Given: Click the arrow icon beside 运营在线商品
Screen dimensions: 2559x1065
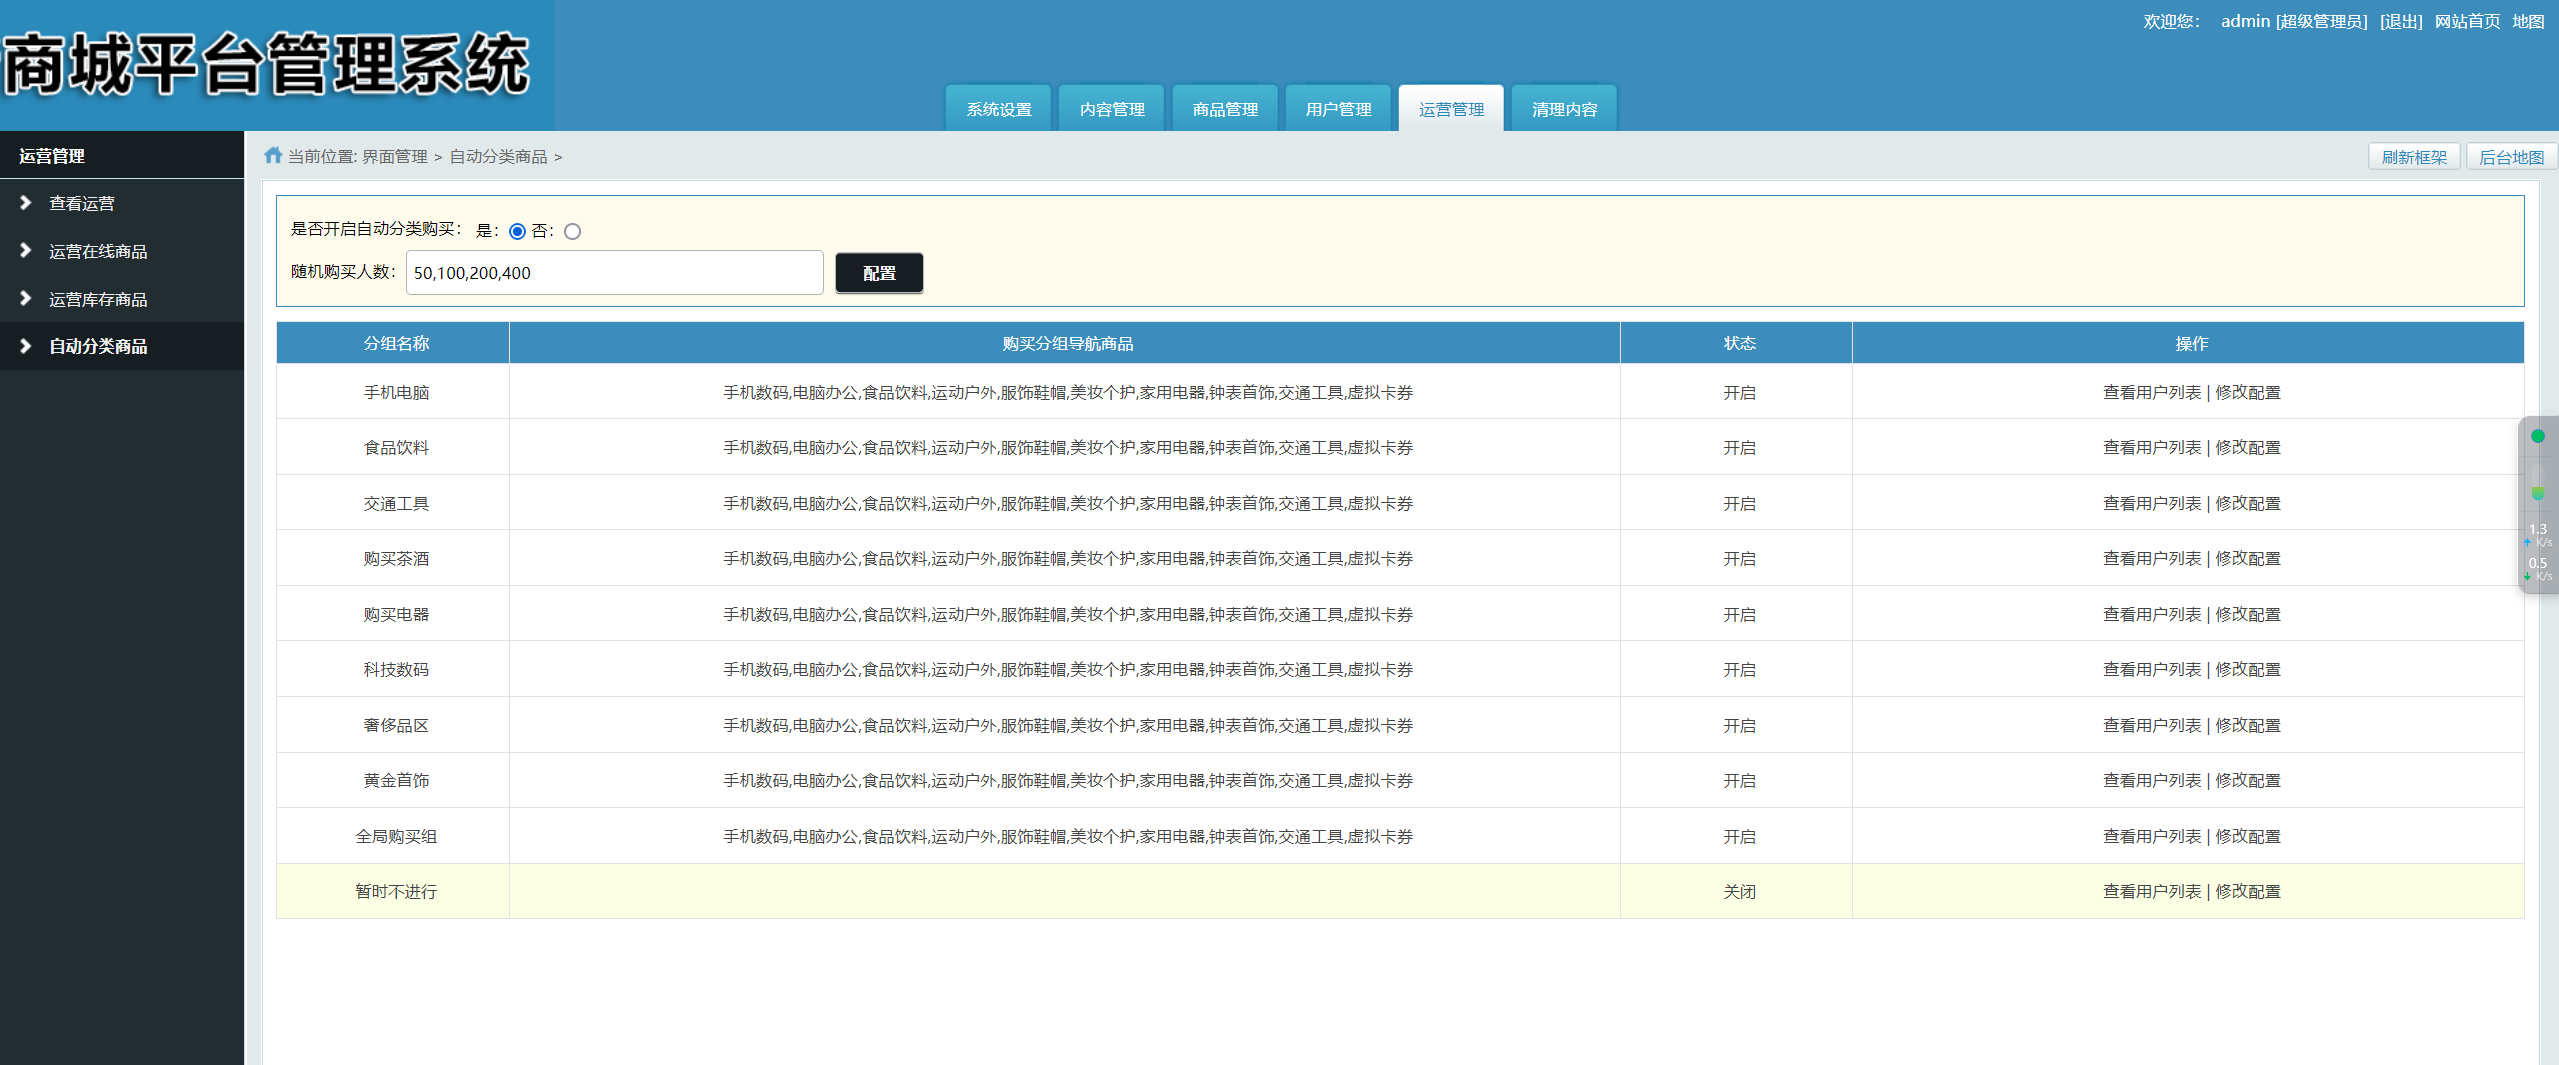Looking at the screenshot, I should pyautogui.click(x=26, y=251).
